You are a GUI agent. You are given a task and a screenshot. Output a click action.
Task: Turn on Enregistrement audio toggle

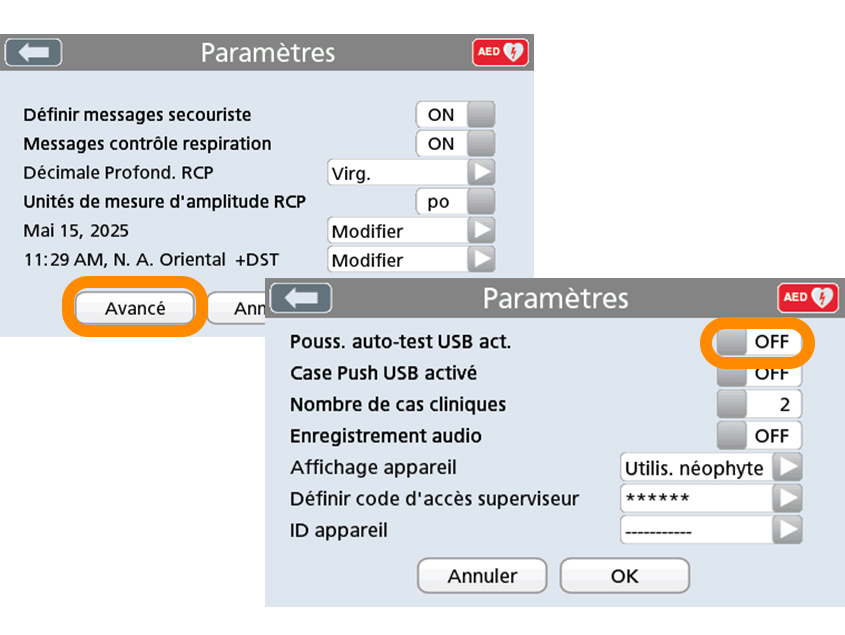[x=760, y=436]
